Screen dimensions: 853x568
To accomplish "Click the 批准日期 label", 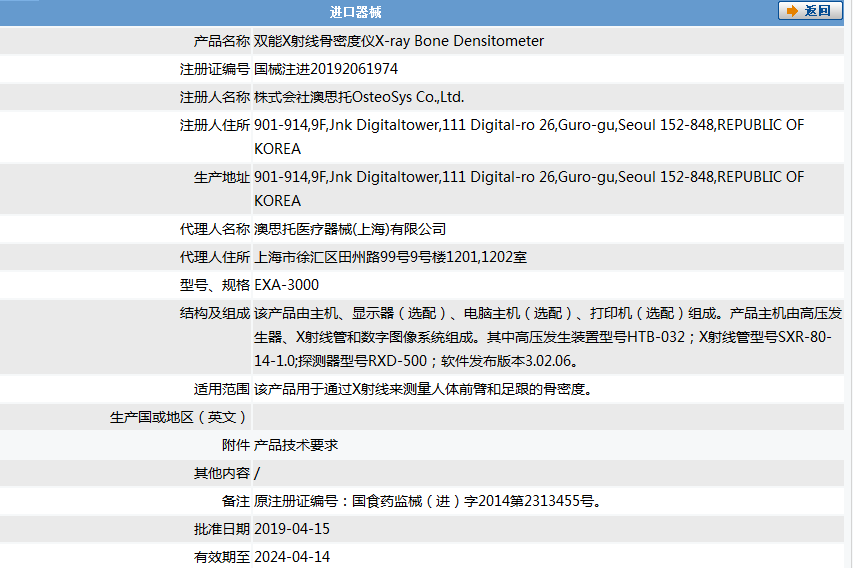I will pos(221,529).
